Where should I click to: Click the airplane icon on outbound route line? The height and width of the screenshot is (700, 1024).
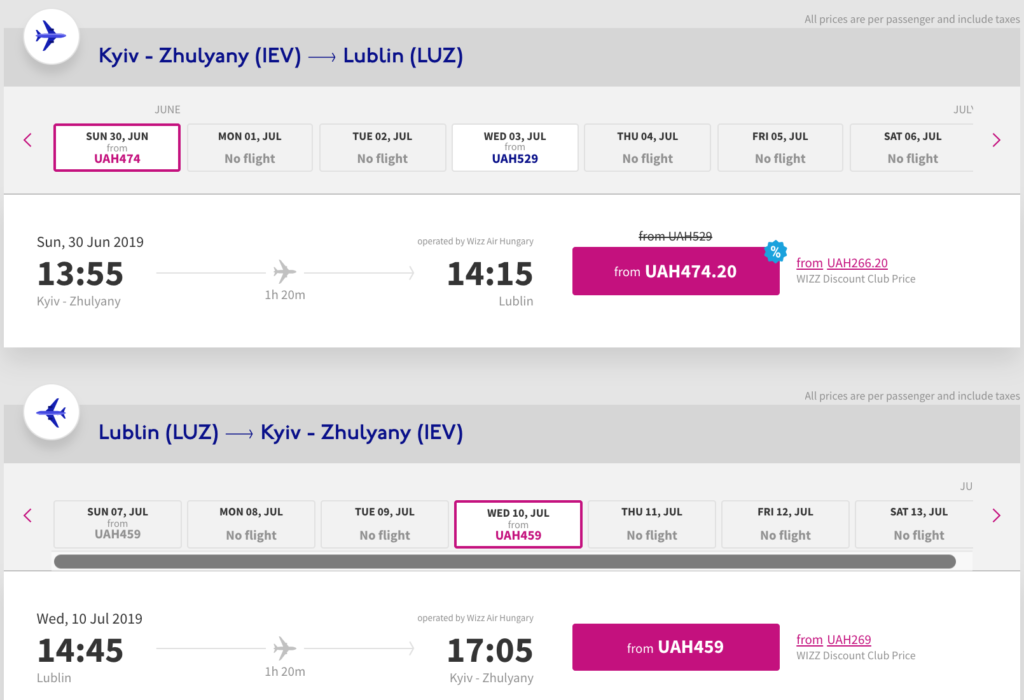tap(285, 271)
